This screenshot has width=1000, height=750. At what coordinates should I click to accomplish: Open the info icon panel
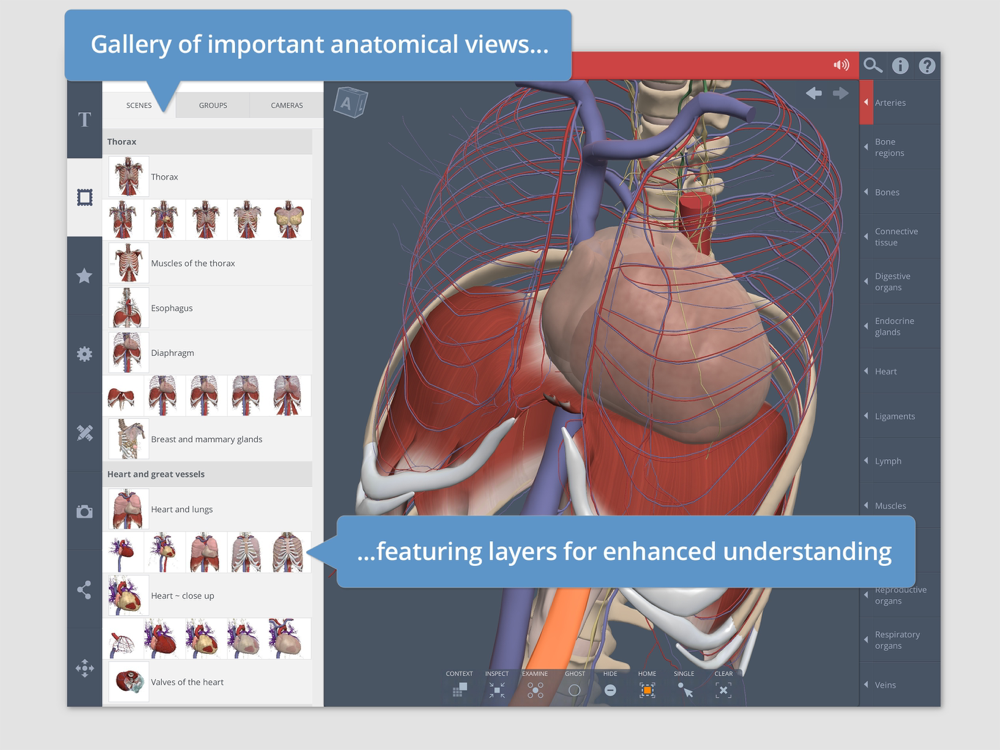pyautogui.click(x=900, y=65)
